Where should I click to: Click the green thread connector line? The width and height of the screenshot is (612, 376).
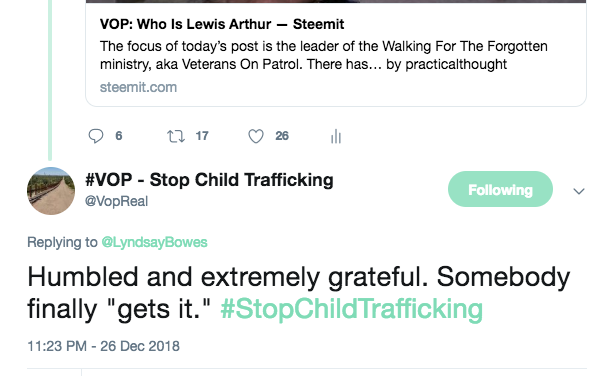pyautogui.click(x=50, y=80)
